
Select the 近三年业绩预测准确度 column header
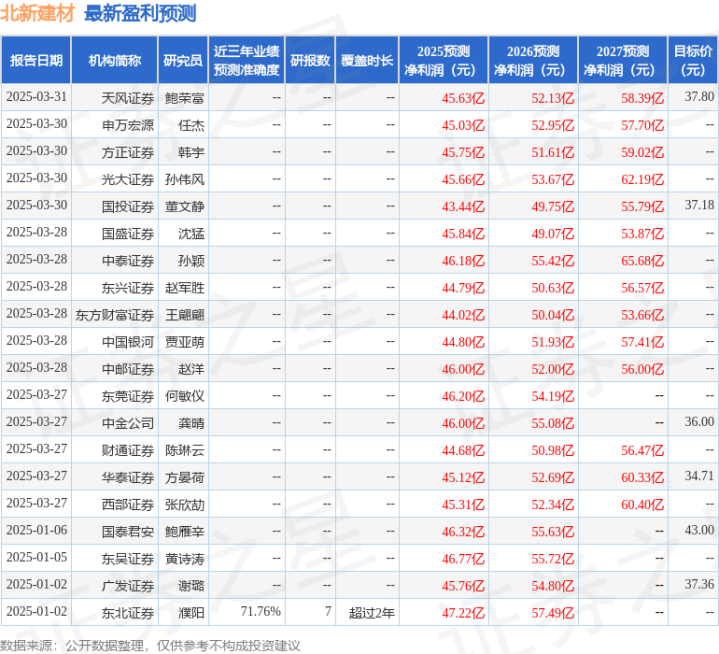[x=247, y=60]
